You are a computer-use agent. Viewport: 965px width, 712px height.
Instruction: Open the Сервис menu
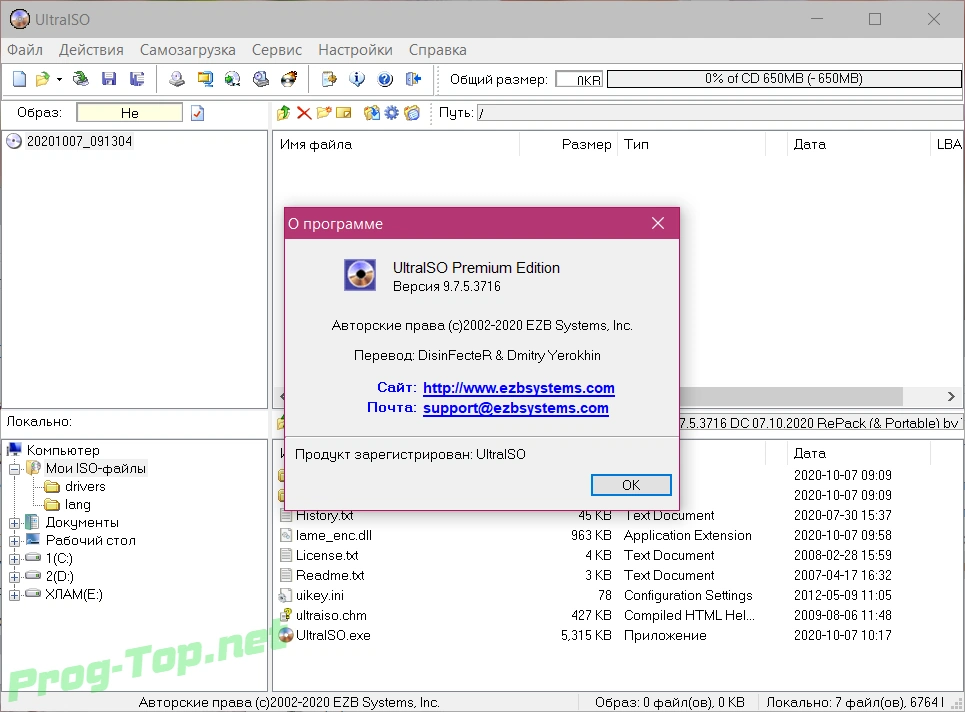pyautogui.click(x=277, y=50)
